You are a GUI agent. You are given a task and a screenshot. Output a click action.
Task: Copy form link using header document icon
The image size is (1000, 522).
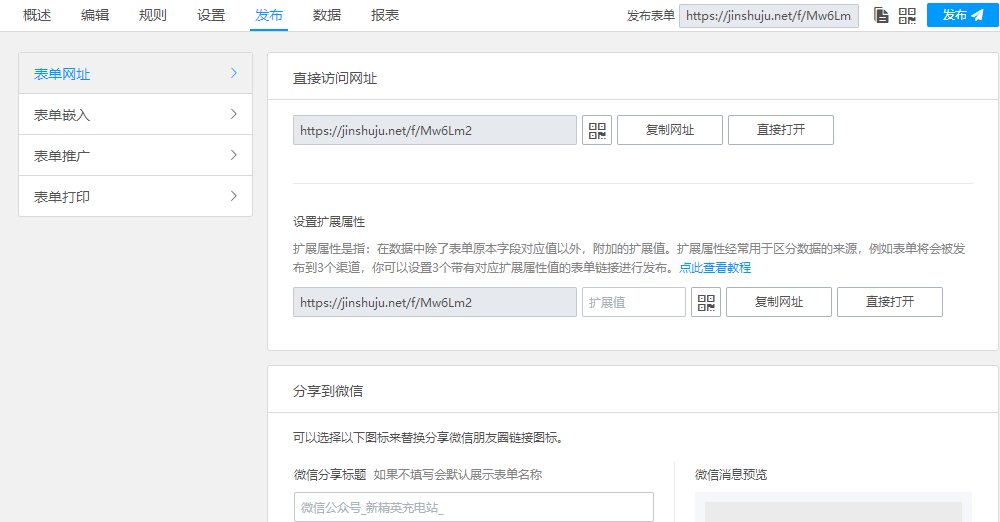coord(881,15)
